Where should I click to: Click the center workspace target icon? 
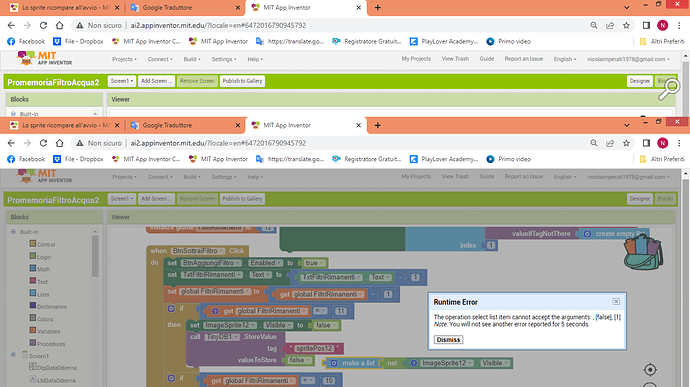[650, 370]
